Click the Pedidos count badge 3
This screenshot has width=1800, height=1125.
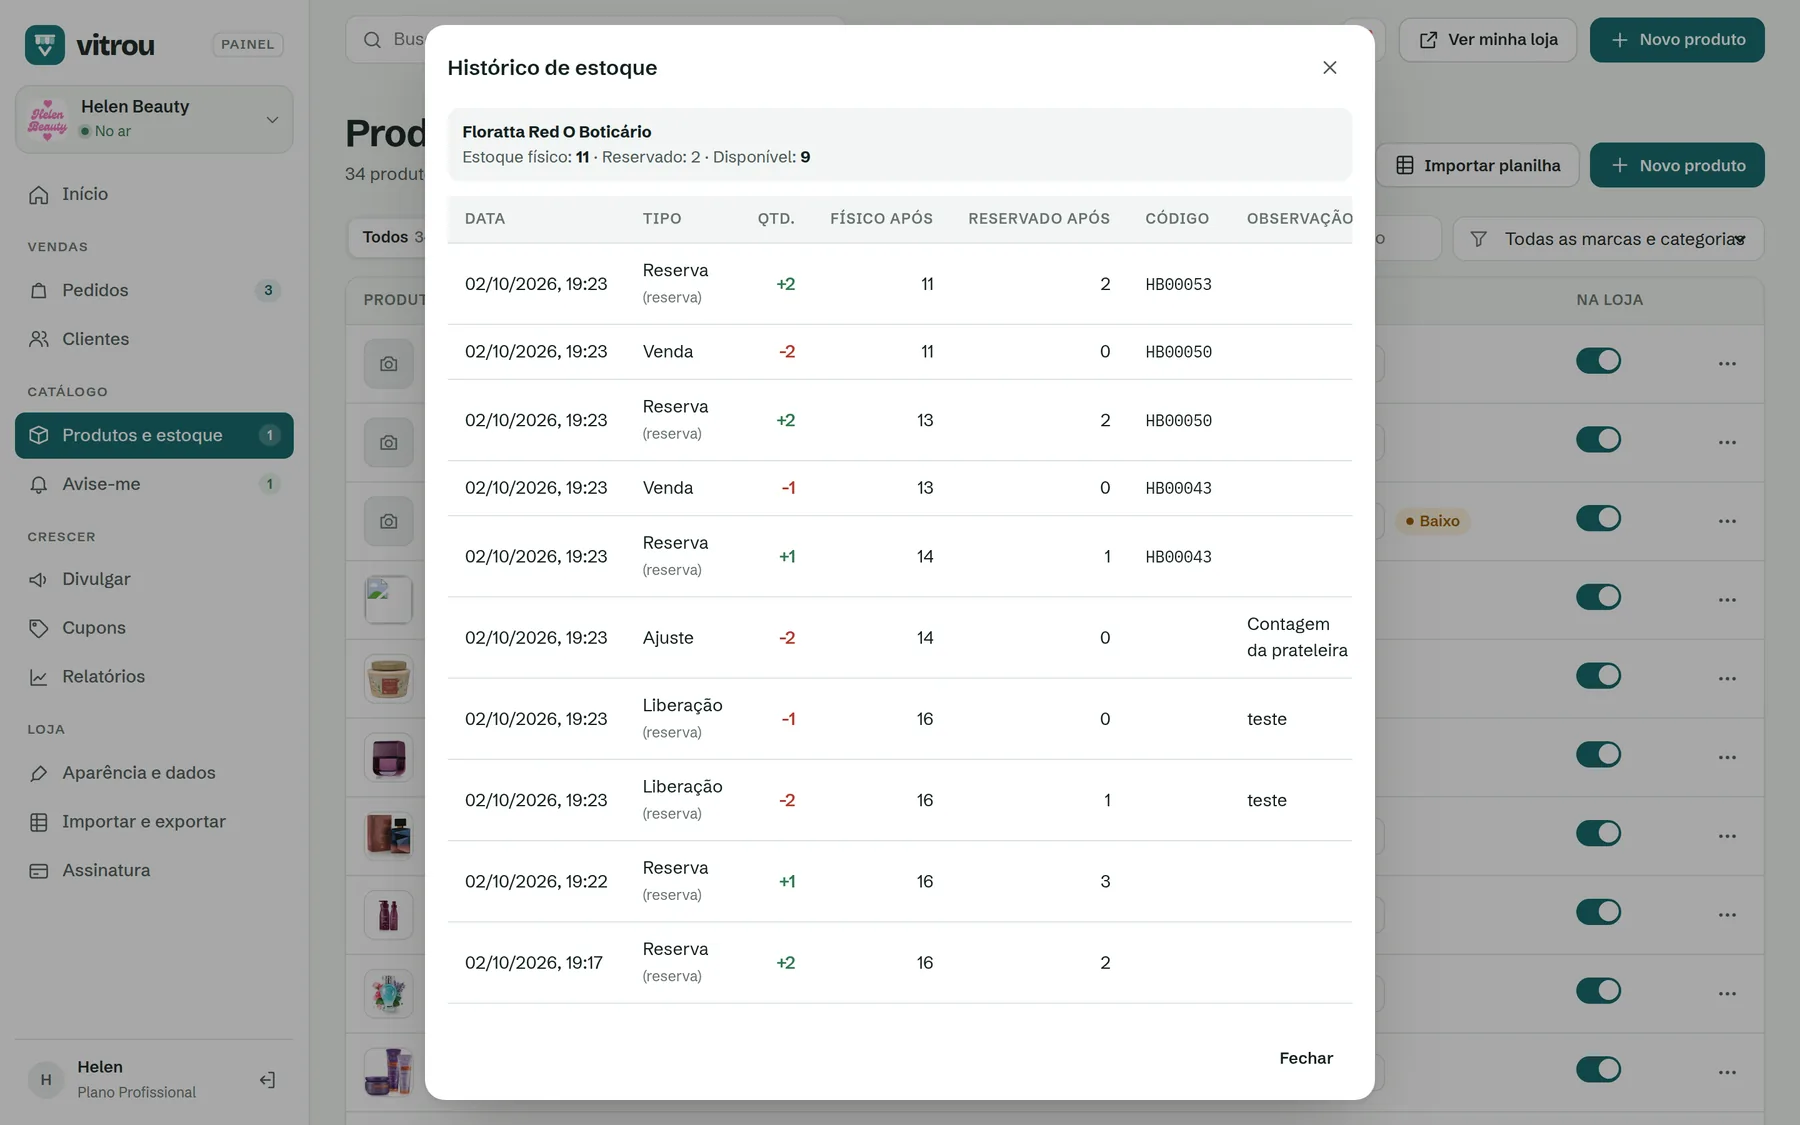pyautogui.click(x=268, y=290)
